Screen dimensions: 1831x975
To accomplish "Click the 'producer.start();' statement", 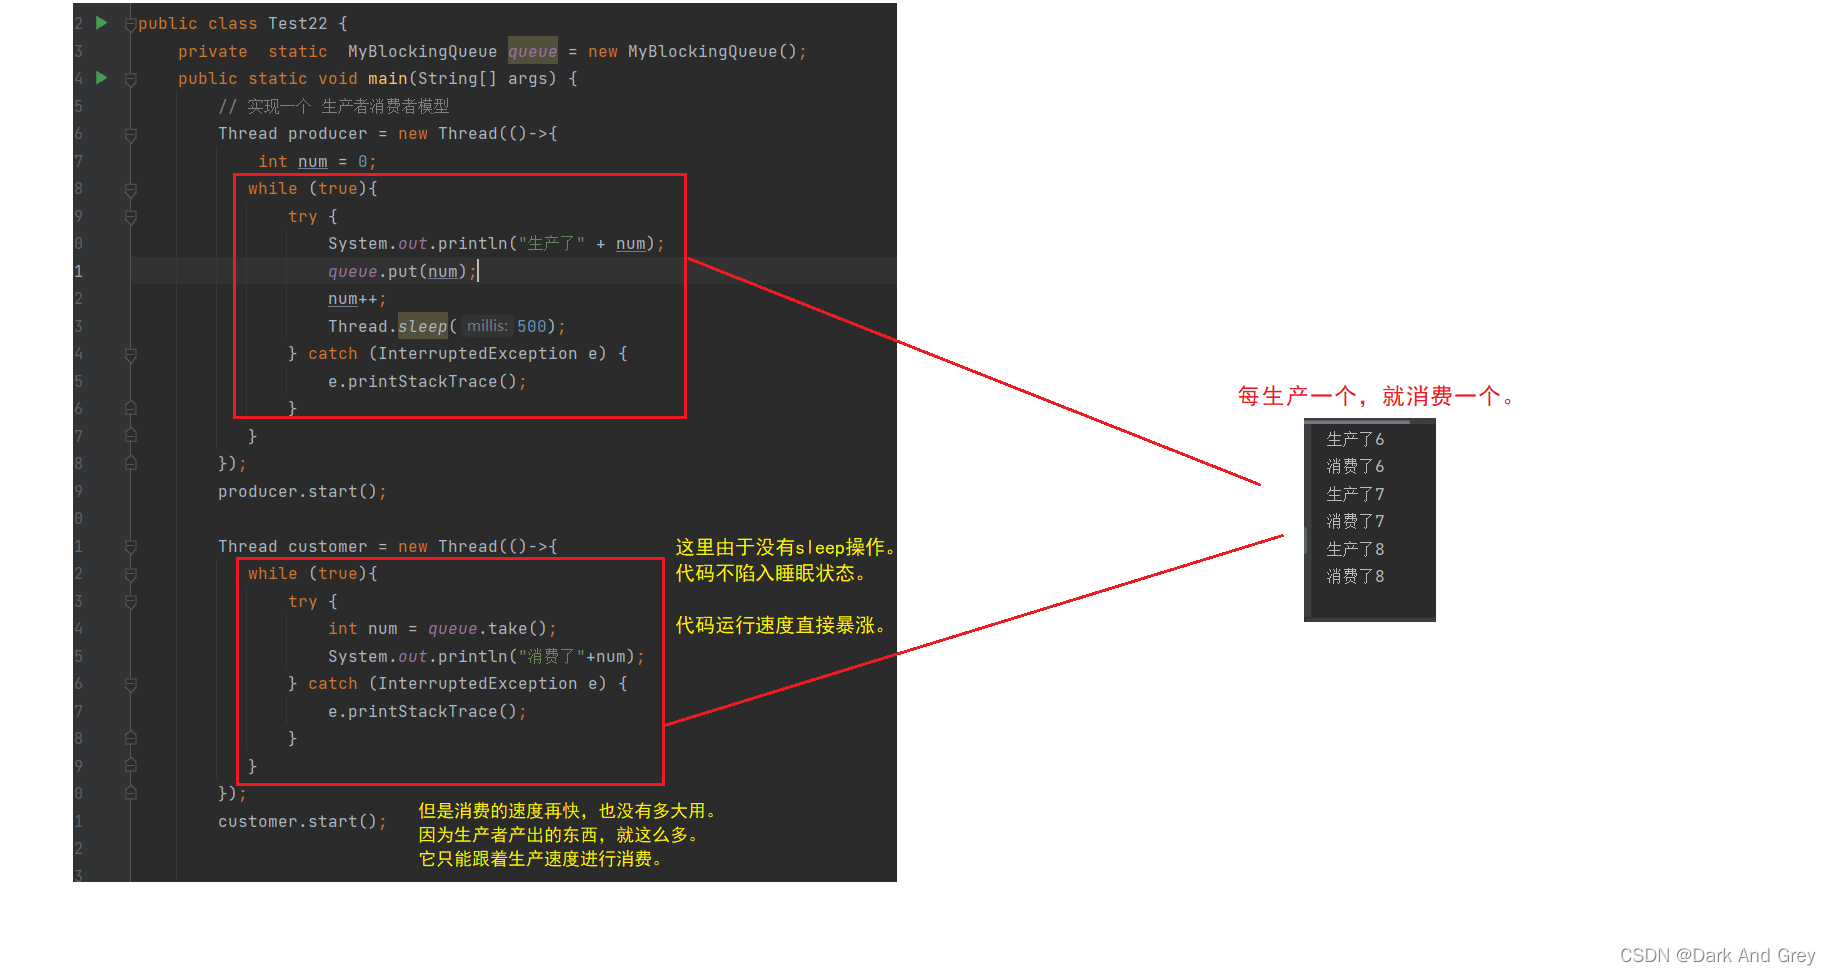I will click(x=302, y=491).
